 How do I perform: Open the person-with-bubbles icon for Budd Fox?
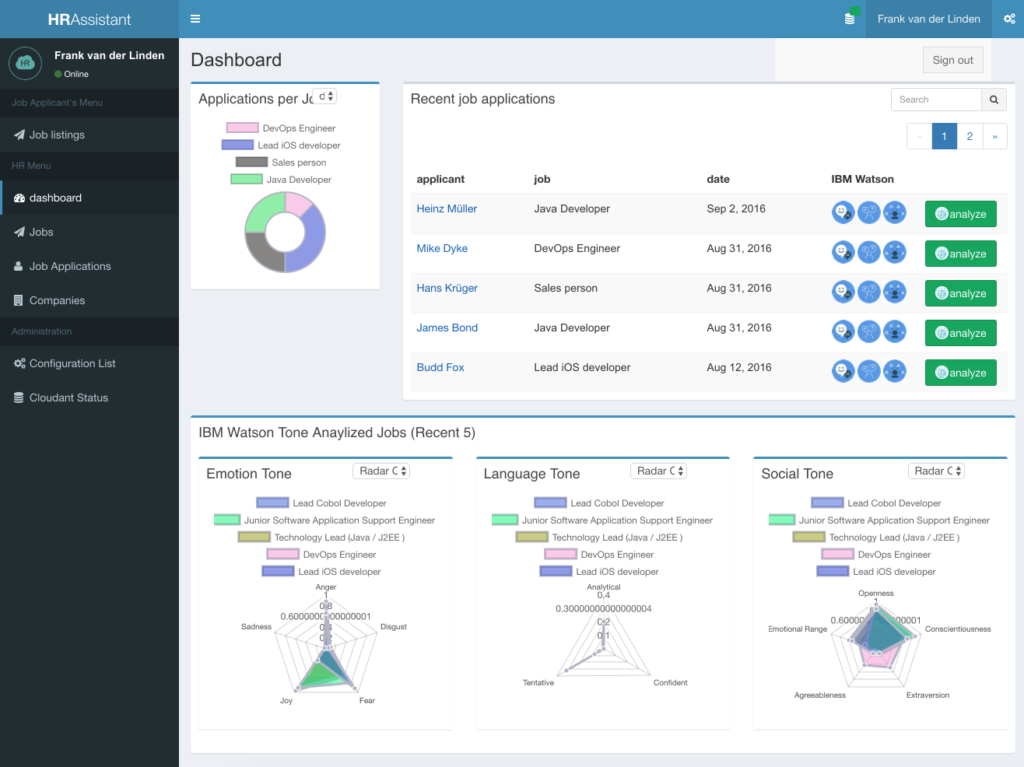pyautogui.click(x=869, y=371)
